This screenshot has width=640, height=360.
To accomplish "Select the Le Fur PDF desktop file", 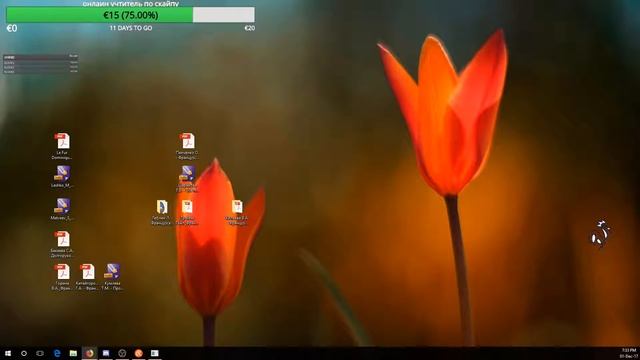I will (62, 146).
